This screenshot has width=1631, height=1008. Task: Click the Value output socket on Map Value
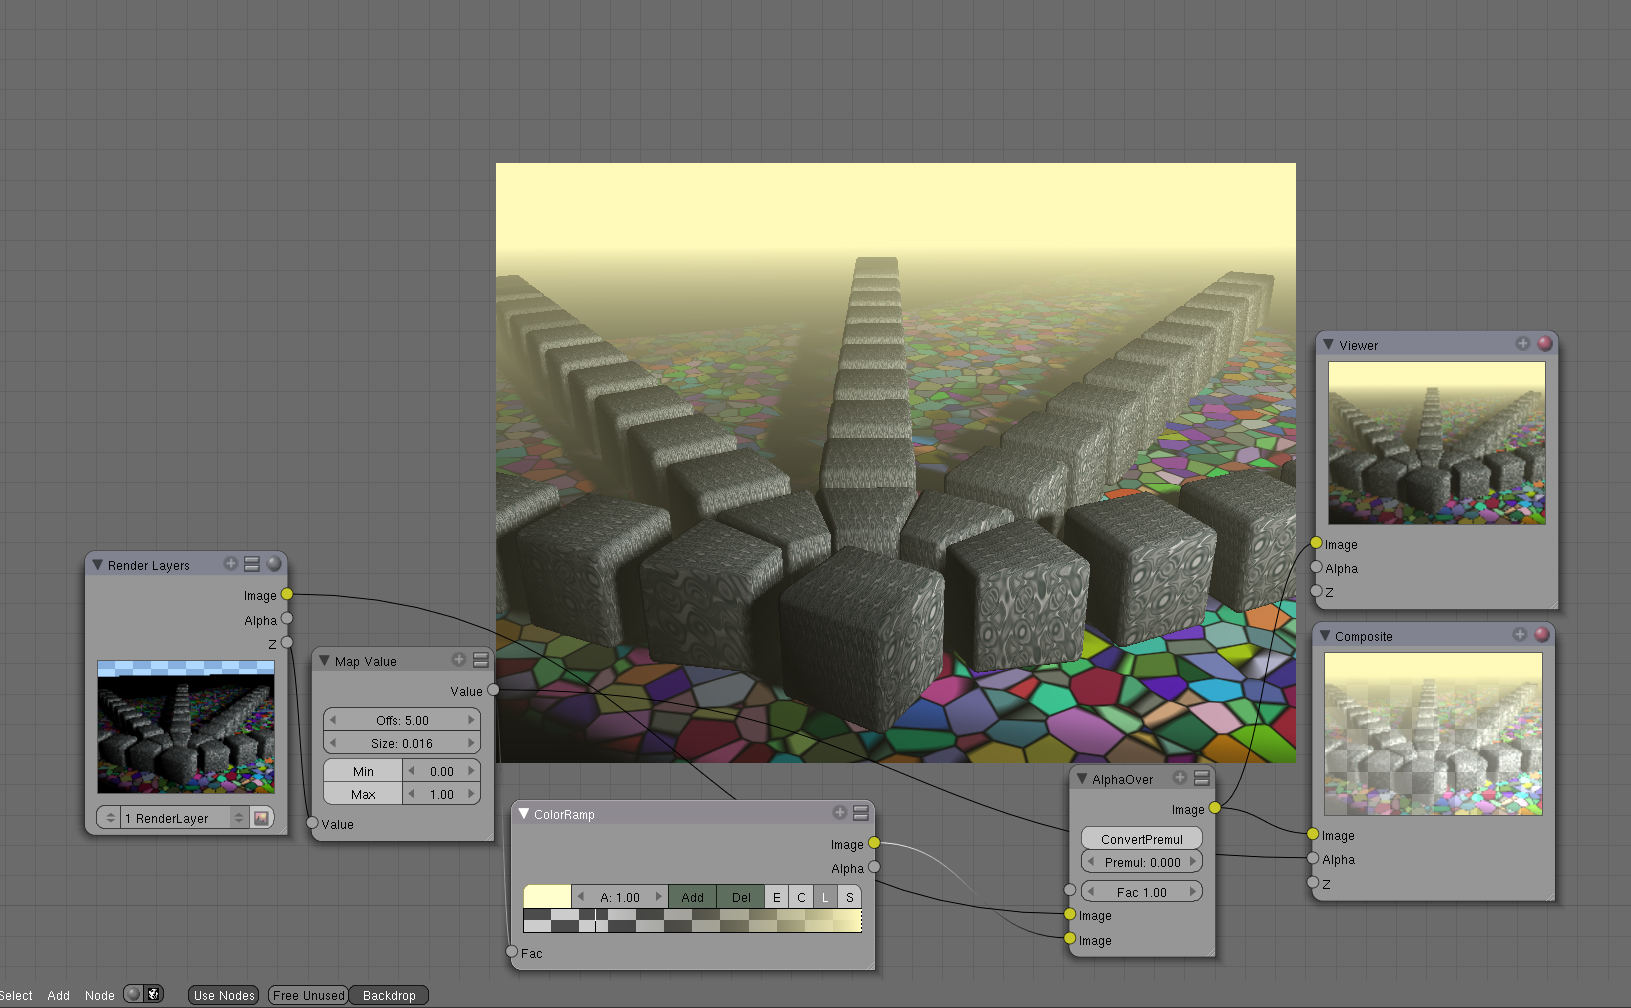point(493,690)
